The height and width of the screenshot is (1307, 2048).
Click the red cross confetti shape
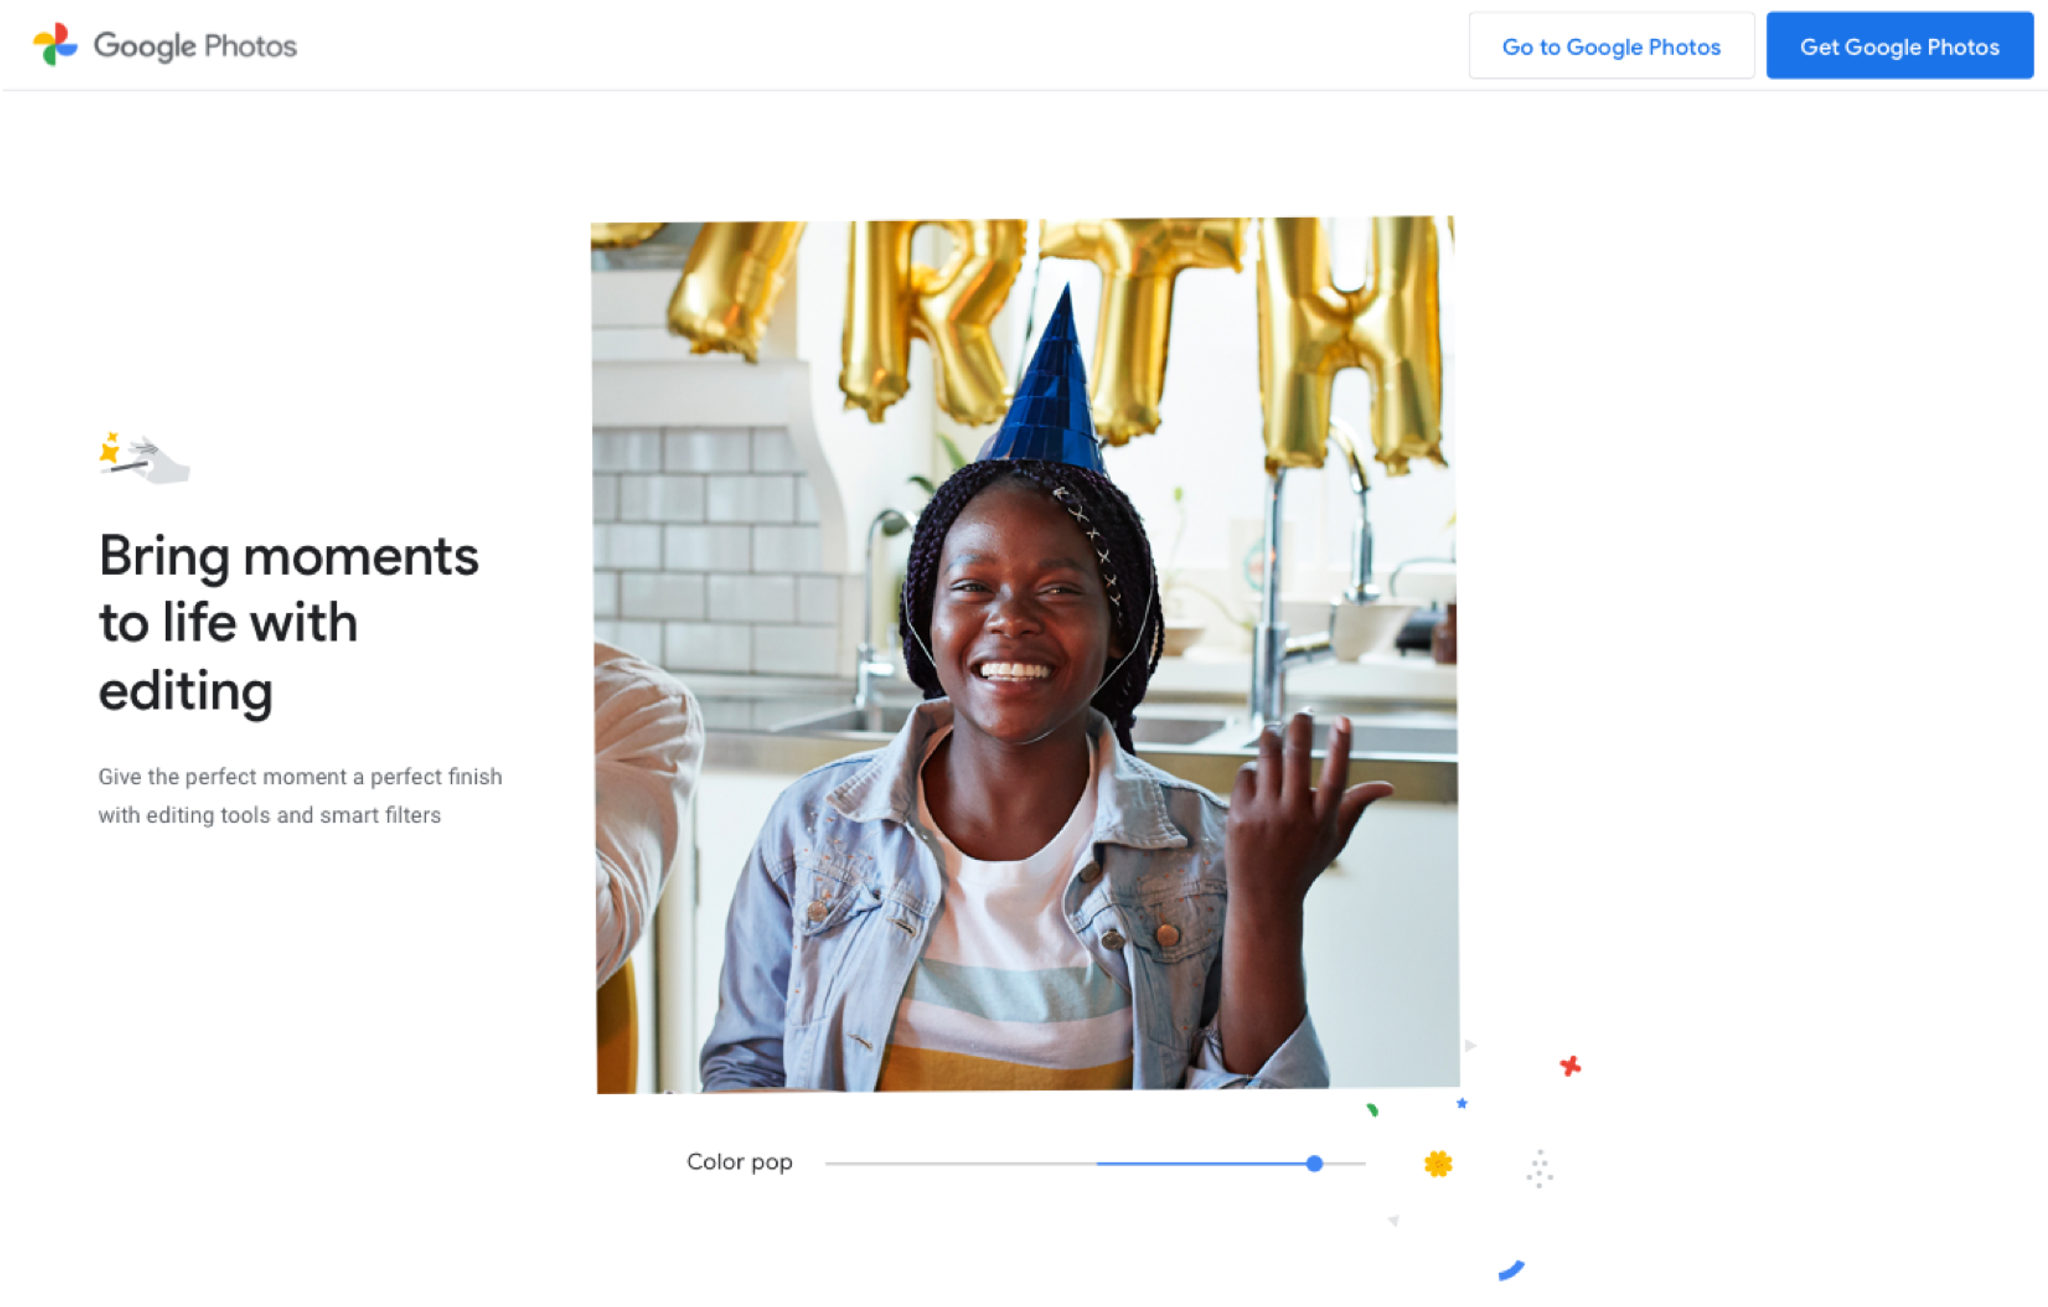1570,1066
